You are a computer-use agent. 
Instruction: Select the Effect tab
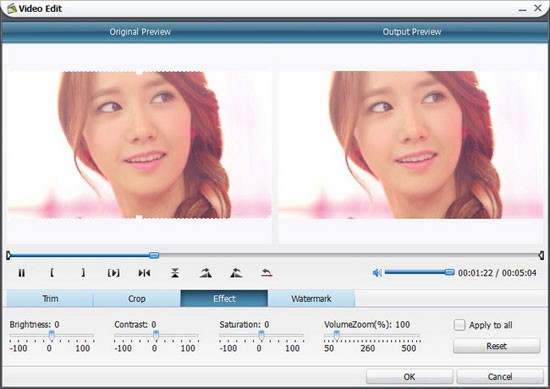click(224, 299)
